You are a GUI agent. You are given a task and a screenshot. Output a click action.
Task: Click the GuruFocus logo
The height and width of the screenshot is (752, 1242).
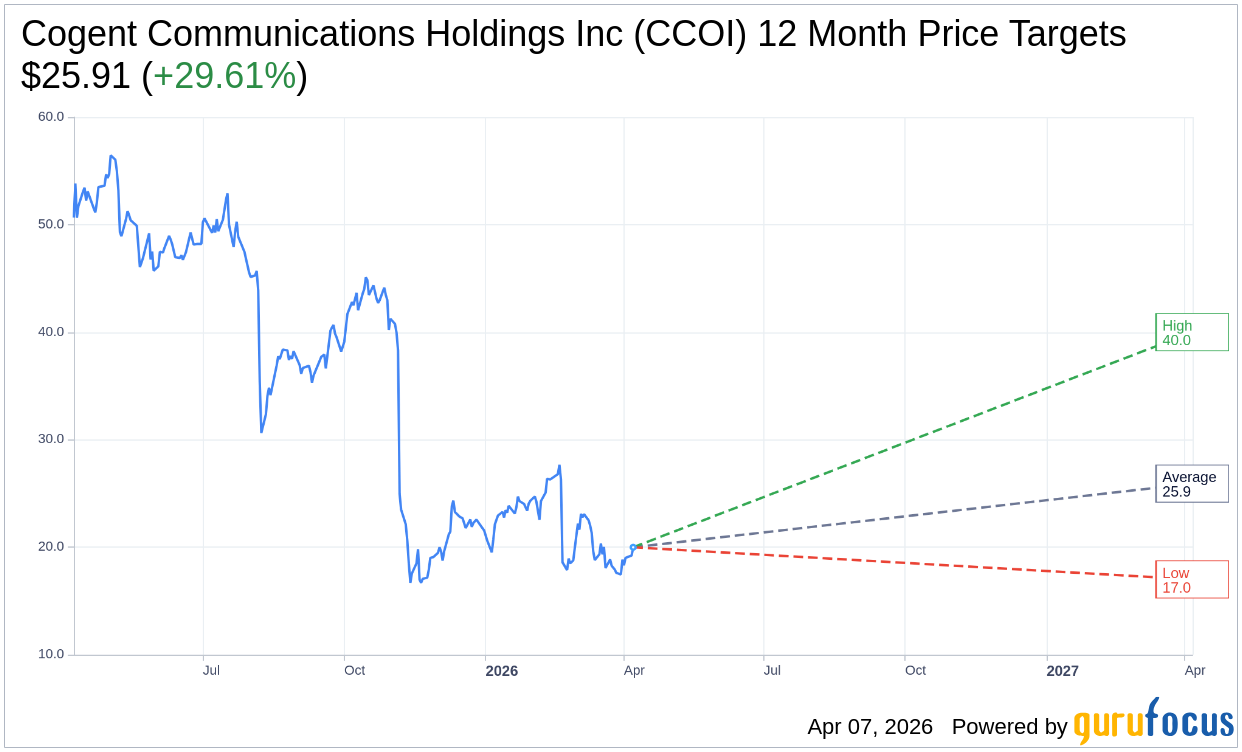(x=1153, y=723)
